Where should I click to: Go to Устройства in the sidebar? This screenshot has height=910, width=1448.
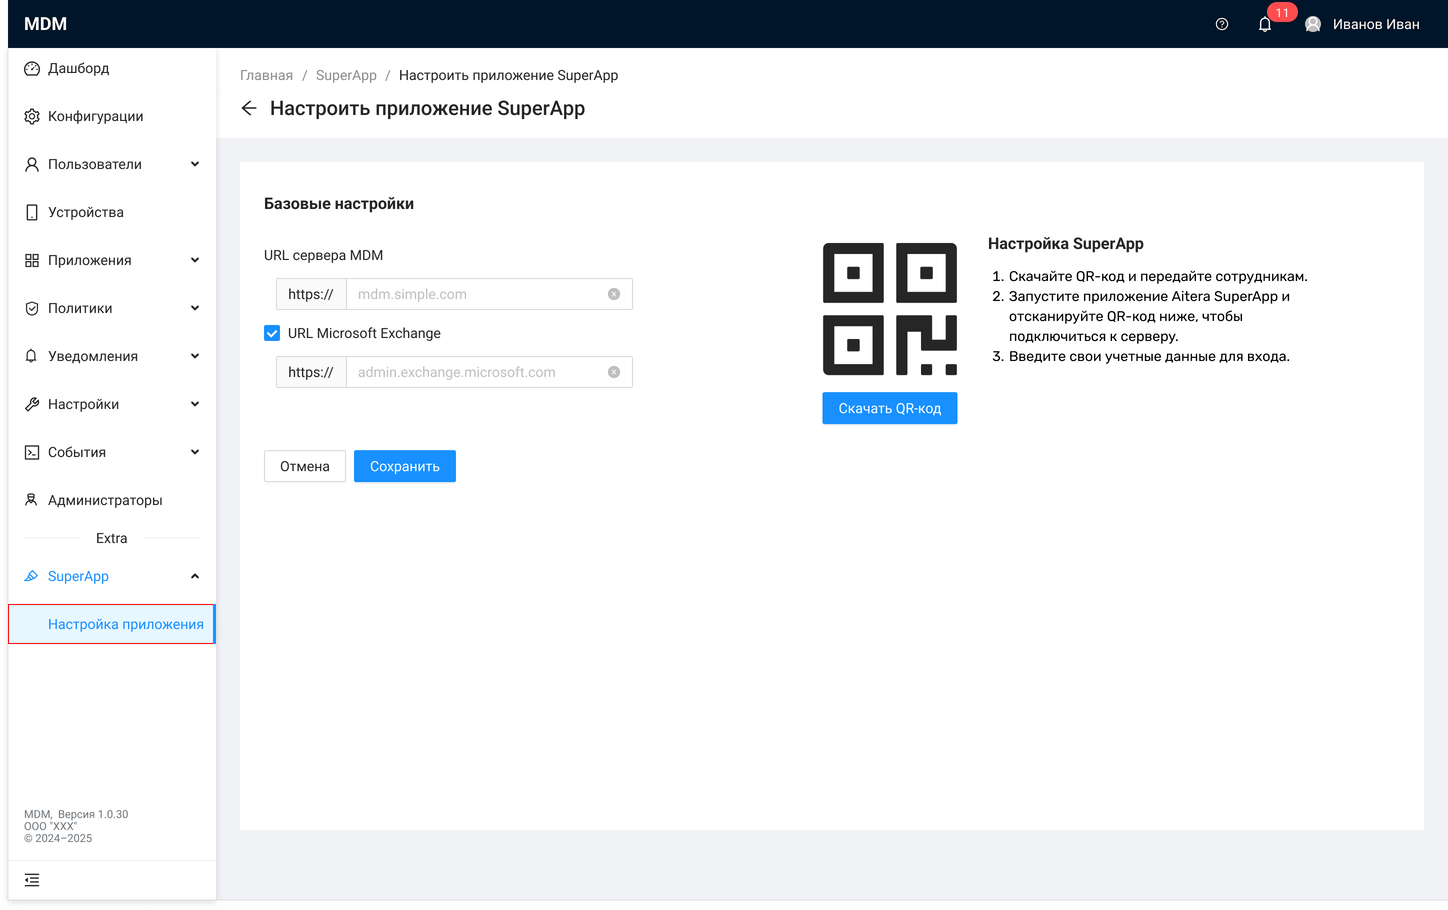click(x=86, y=212)
